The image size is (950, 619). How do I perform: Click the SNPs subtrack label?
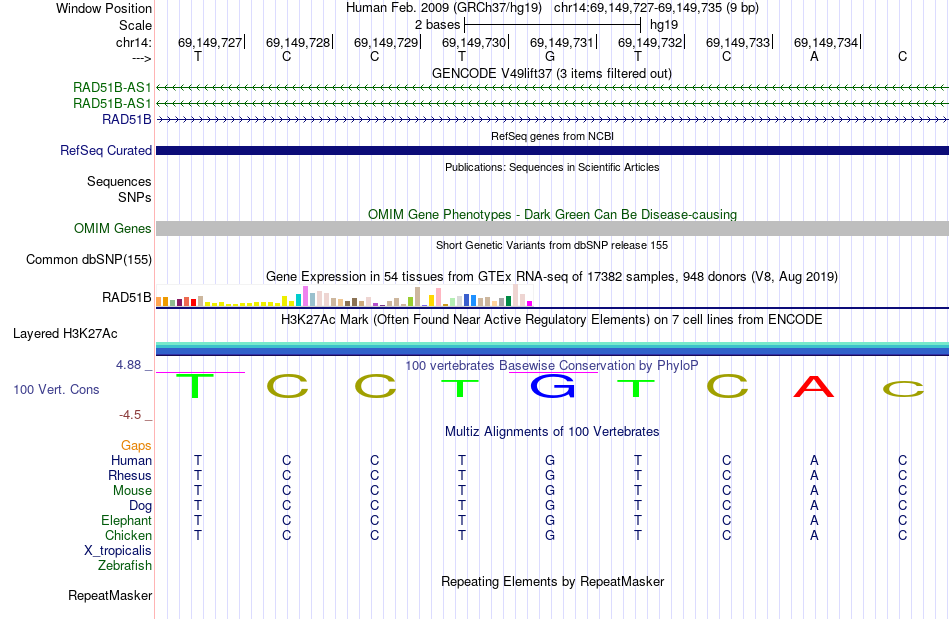coord(135,197)
